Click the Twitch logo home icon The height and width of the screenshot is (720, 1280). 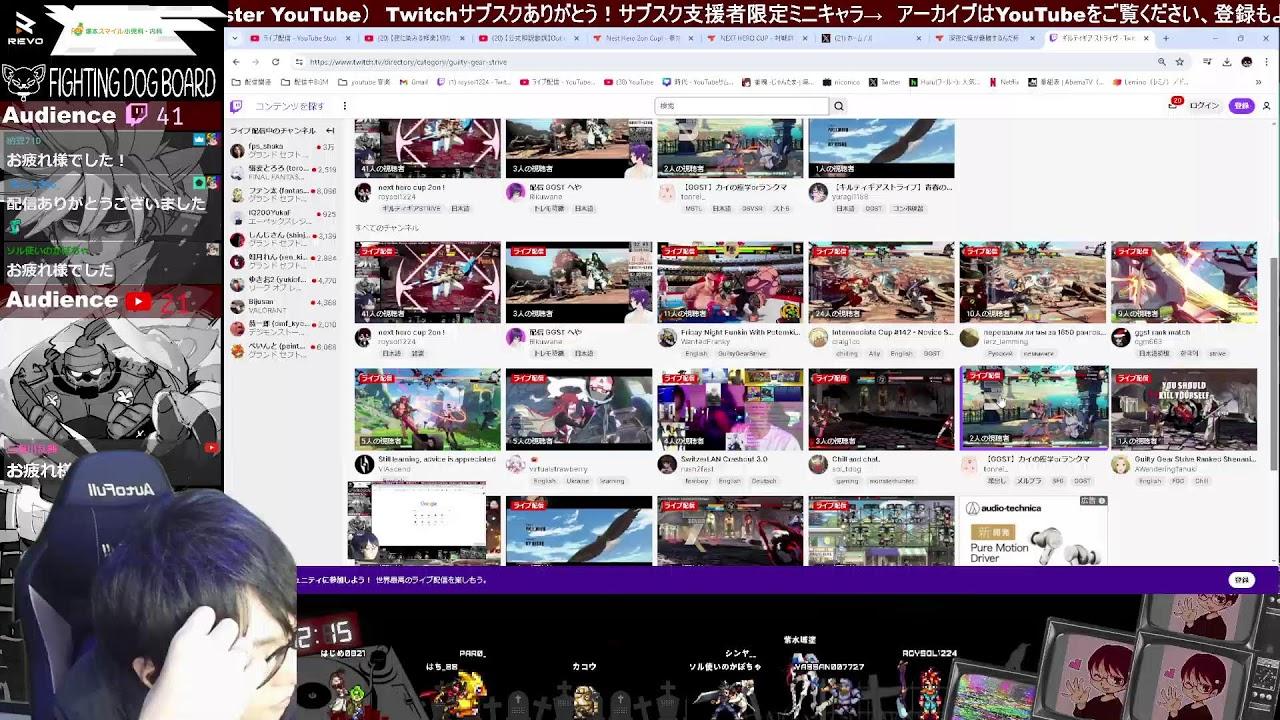tap(236, 106)
